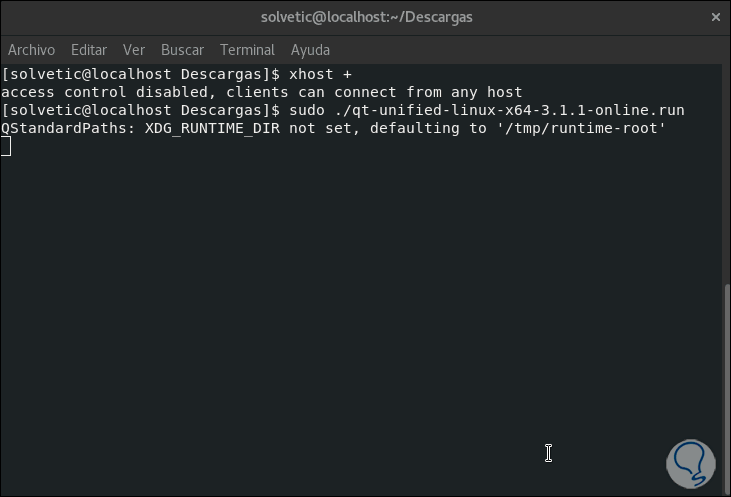Image resolution: width=731 pixels, height=497 pixels.
Task: Close the terminal window
Action: 715,17
